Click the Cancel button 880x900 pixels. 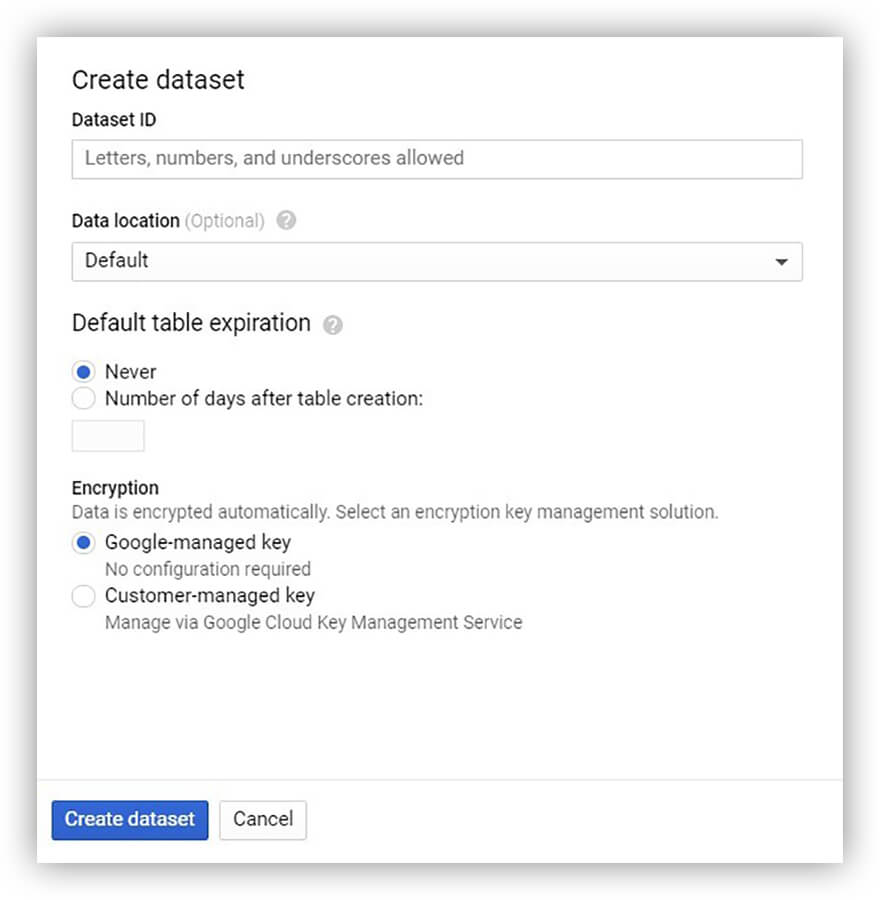pyautogui.click(x=263, y=820)
